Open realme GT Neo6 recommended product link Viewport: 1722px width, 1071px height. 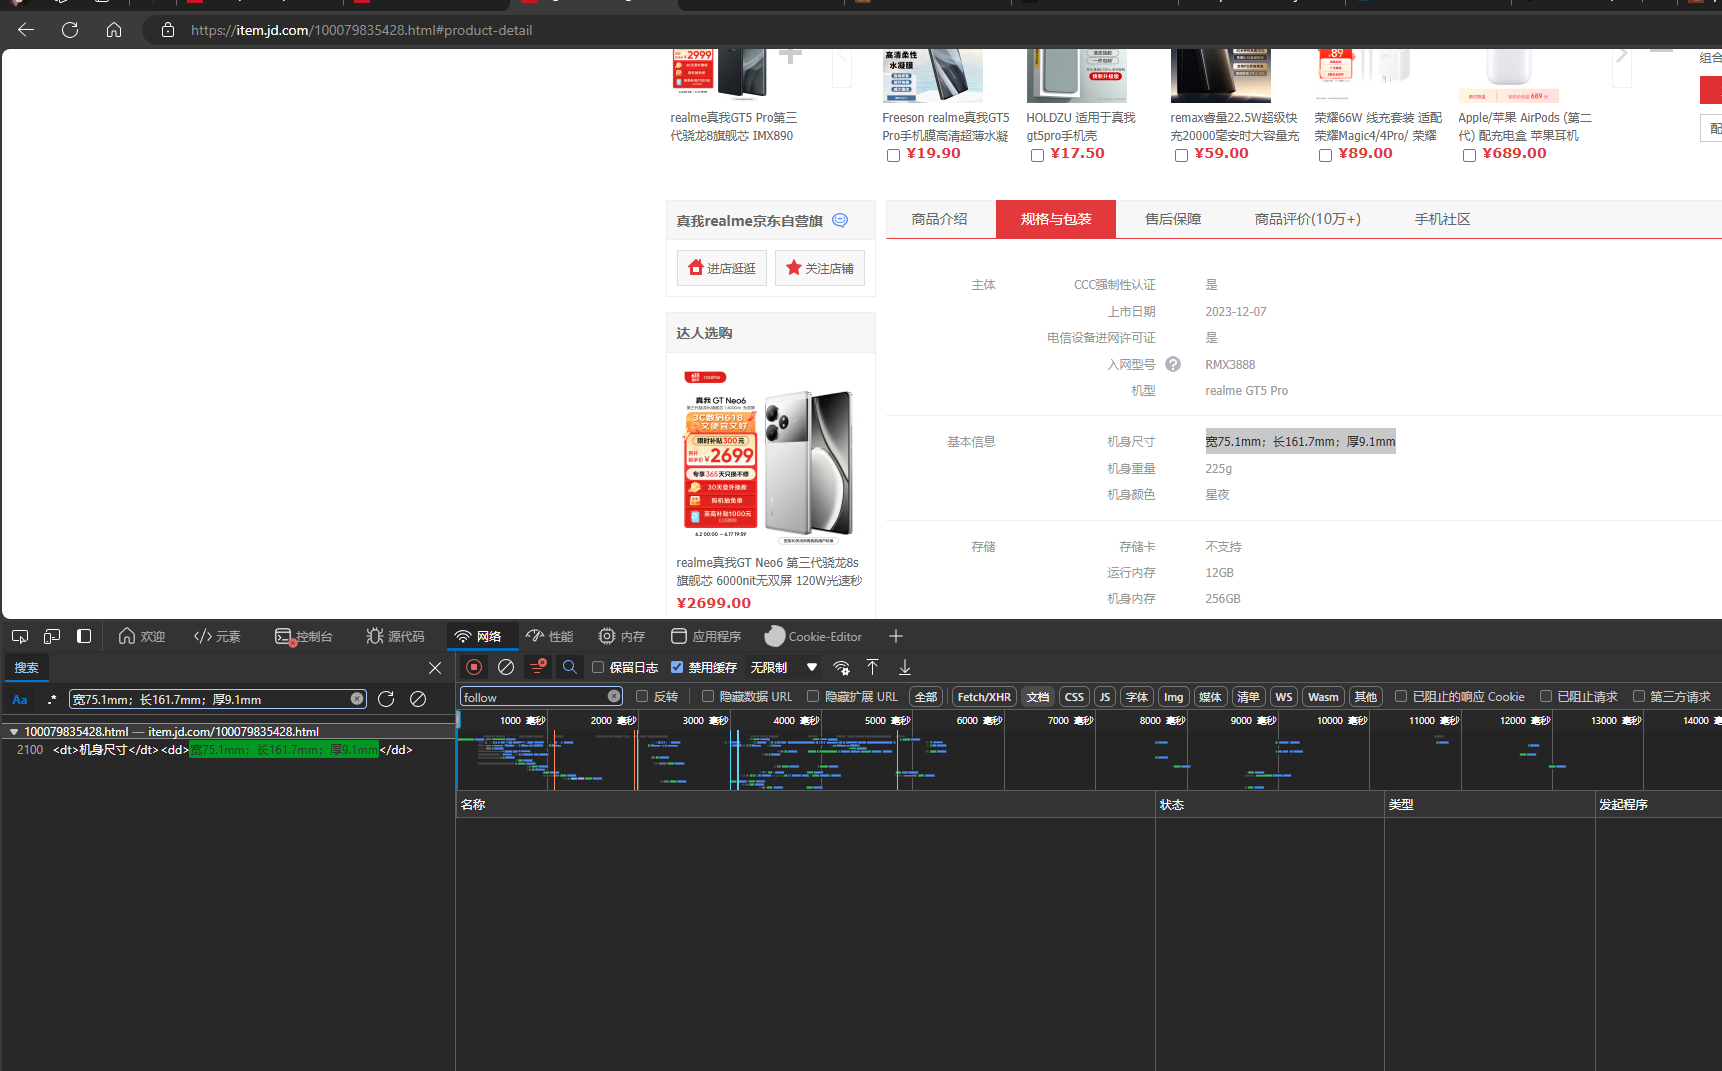(x=768, y=572)
